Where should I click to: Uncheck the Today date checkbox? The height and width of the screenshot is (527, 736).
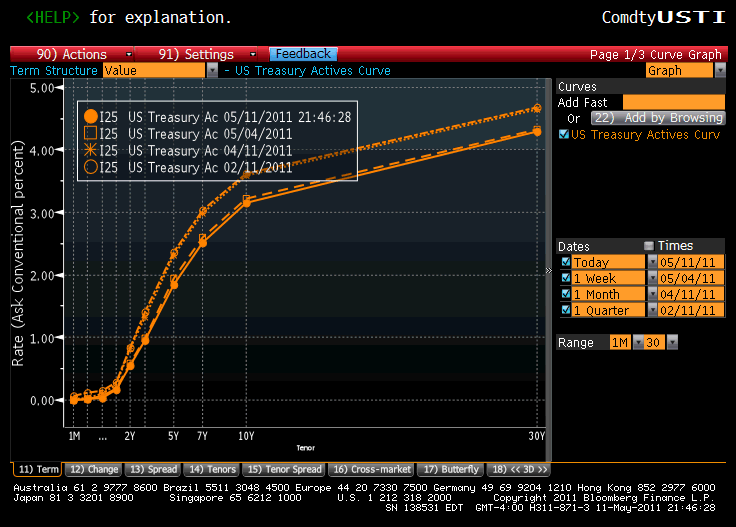tap(566, 262)
